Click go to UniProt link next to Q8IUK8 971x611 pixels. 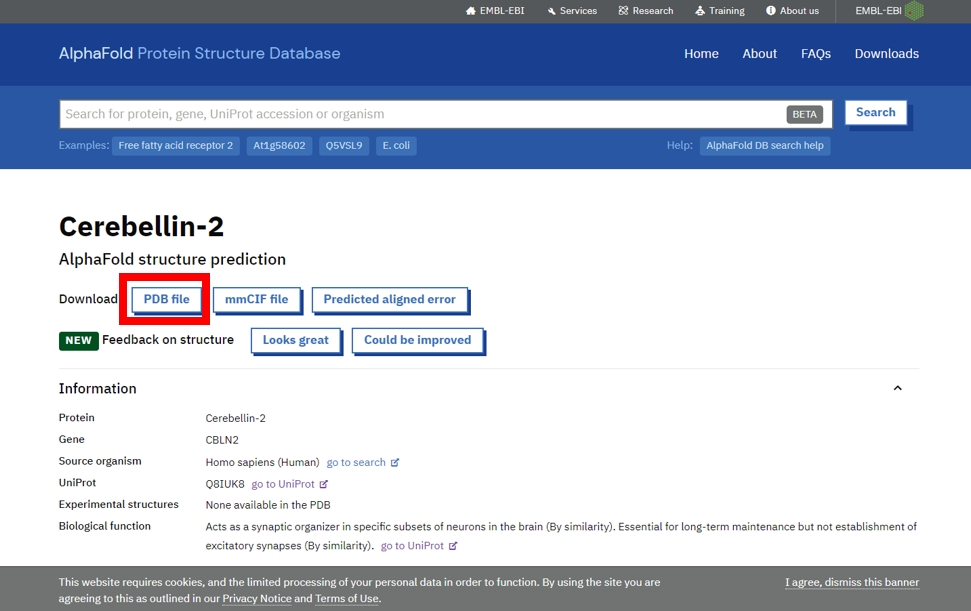[283, 484]
